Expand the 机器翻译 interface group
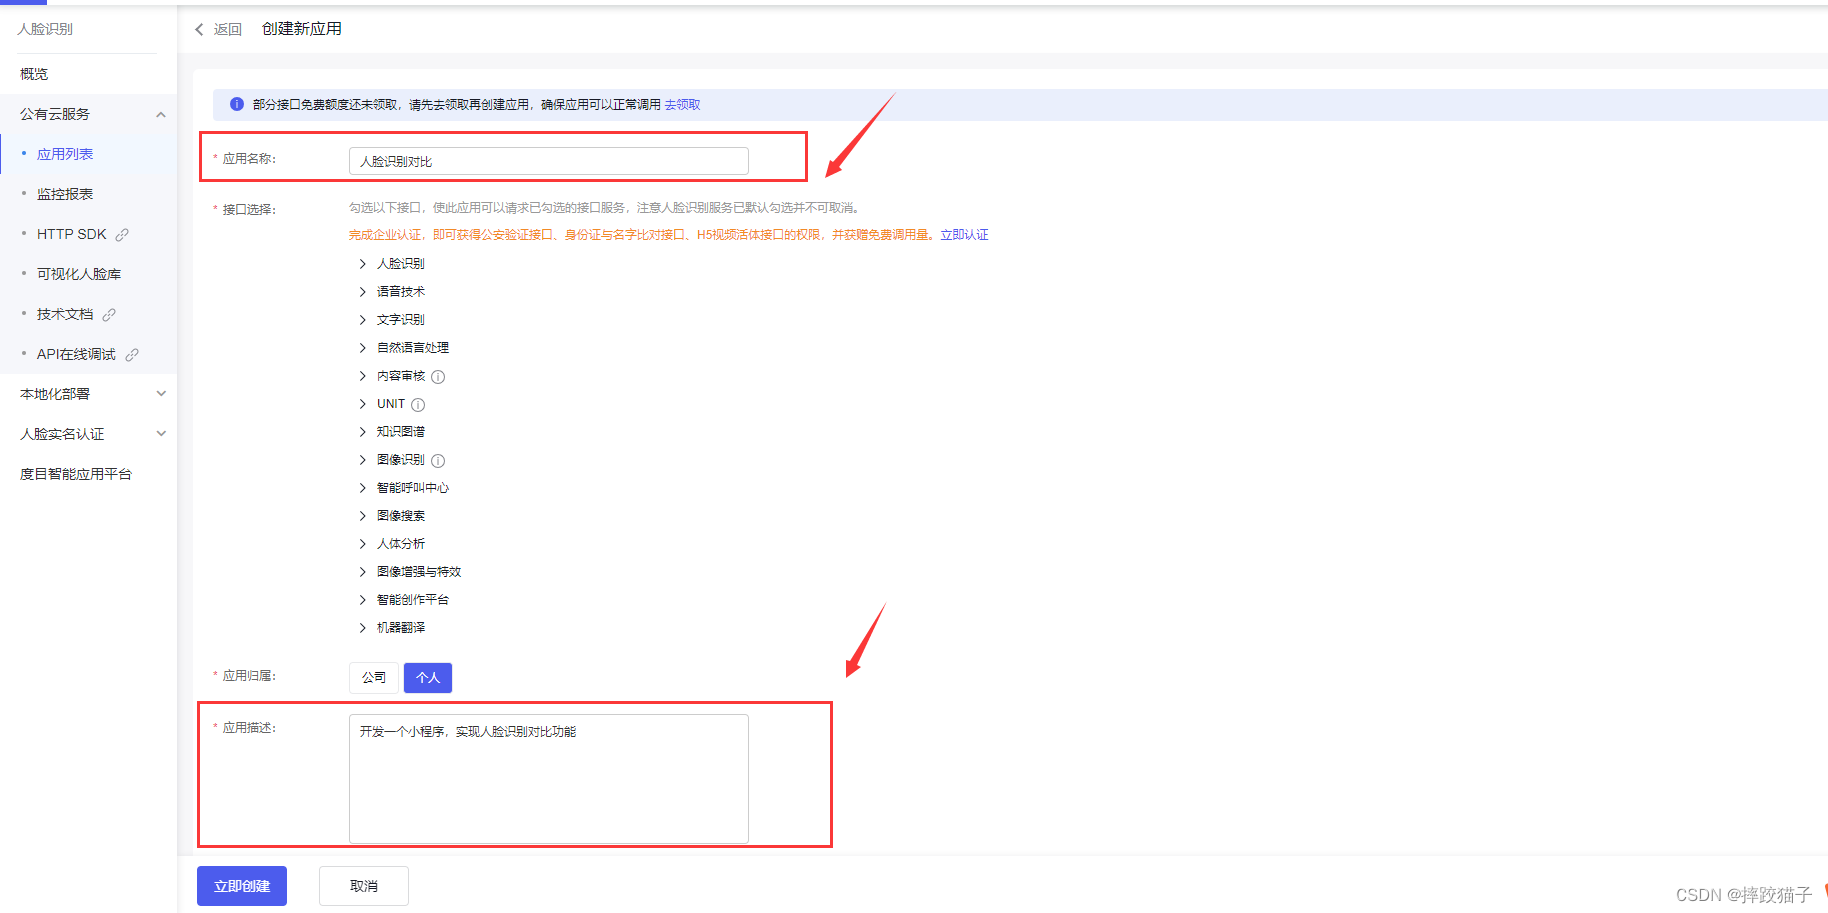 click(362, 628)
